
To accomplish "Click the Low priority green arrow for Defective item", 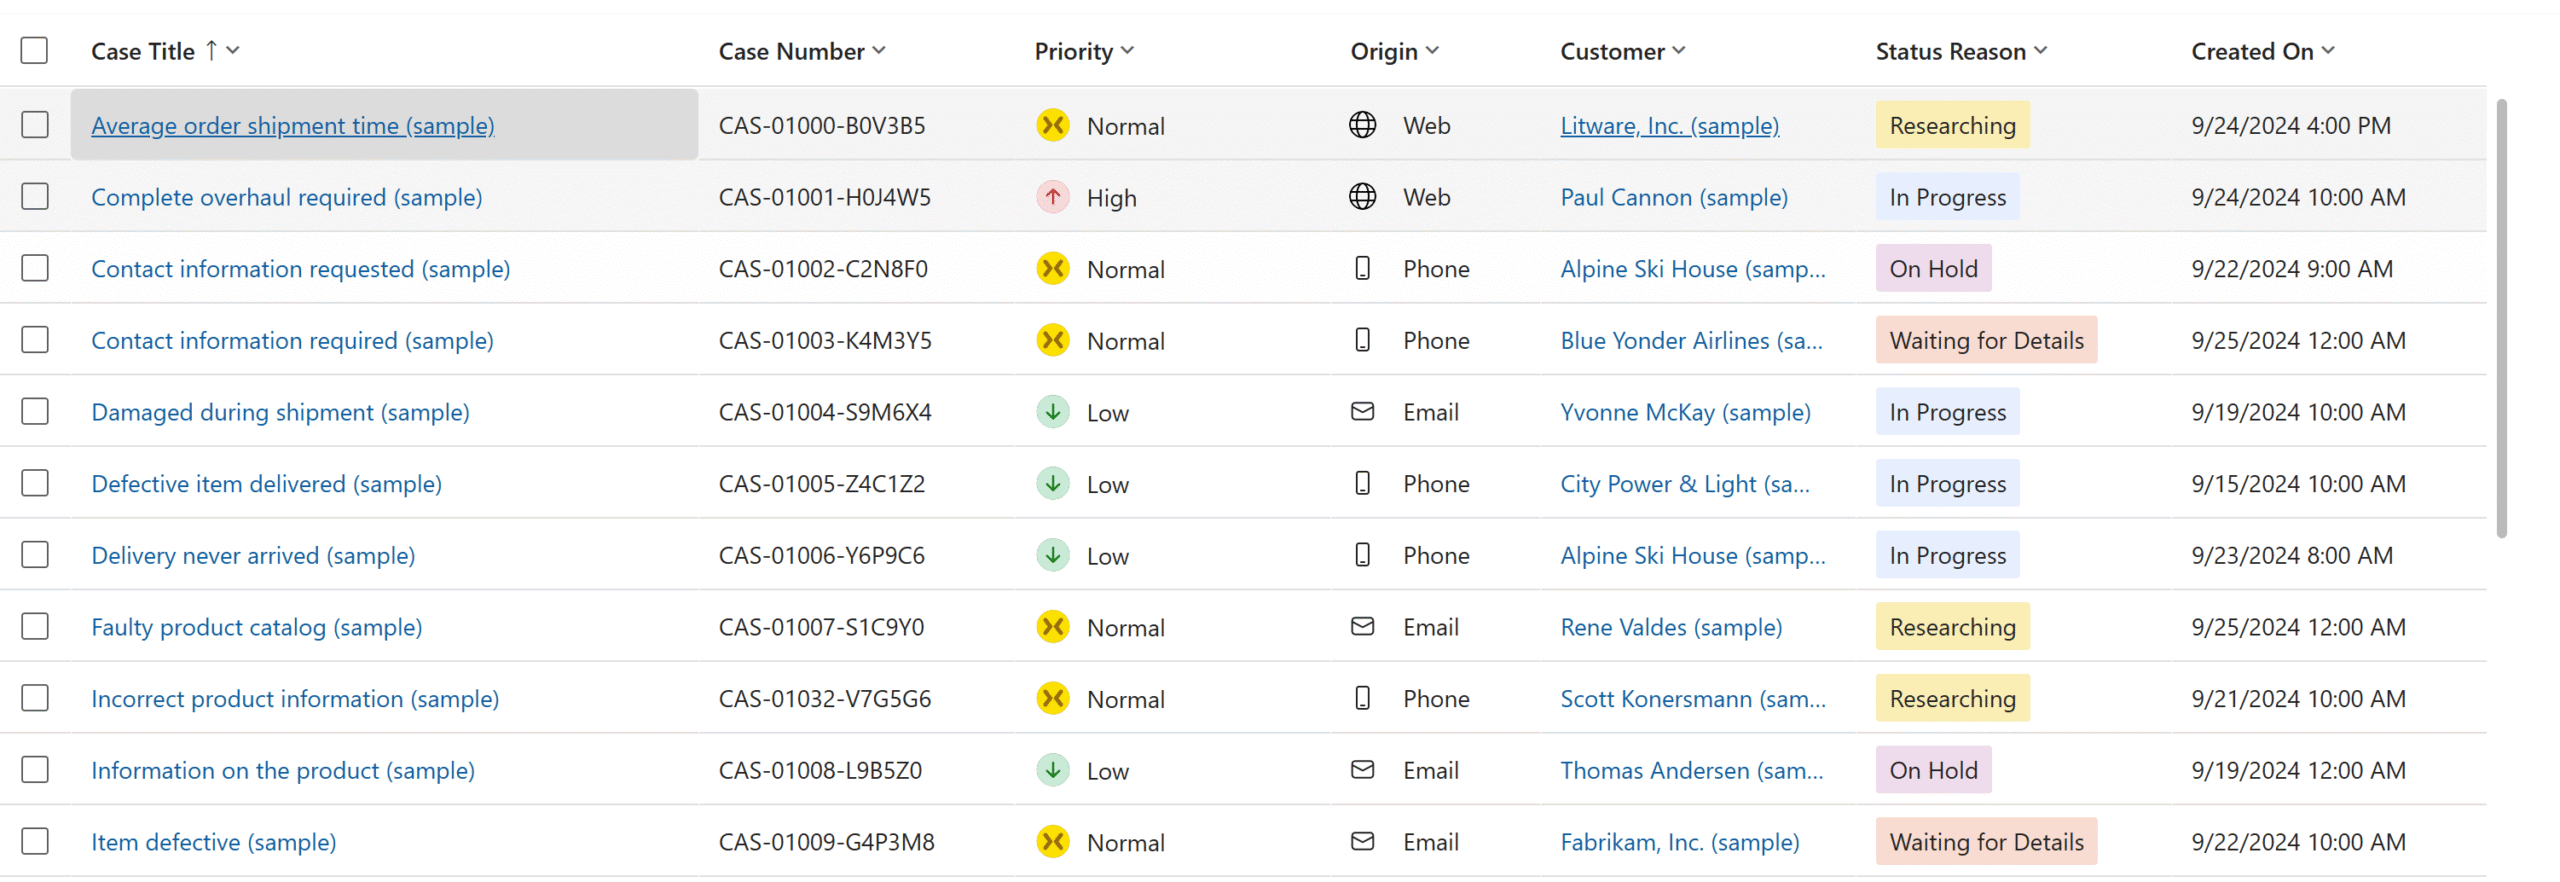I will [x=1052, y=484].
